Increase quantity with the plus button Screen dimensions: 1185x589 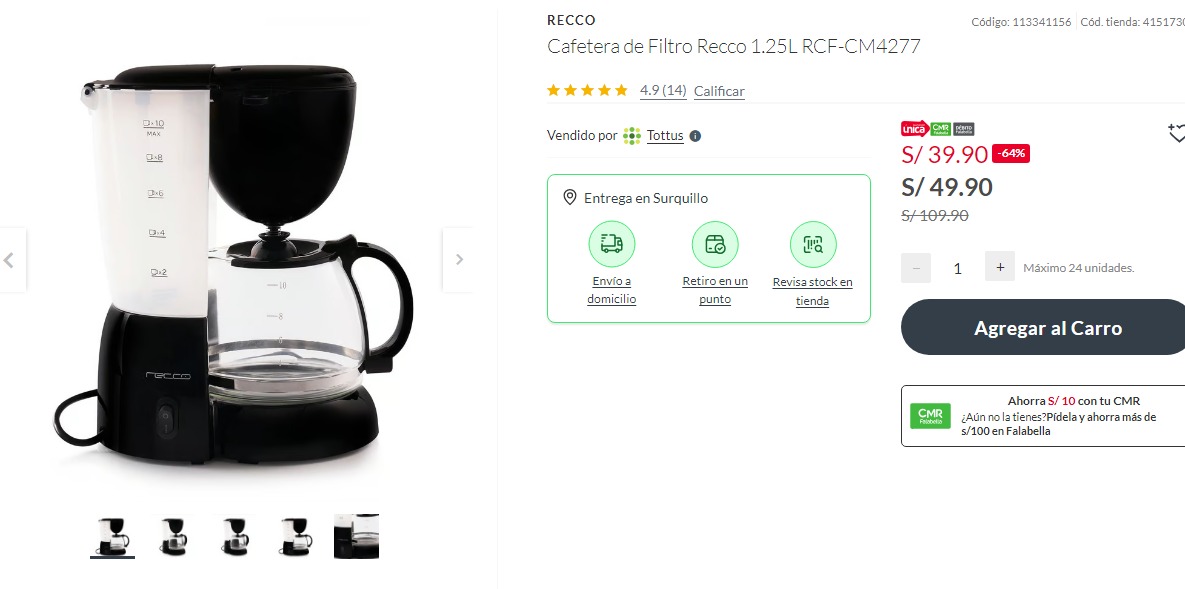[x=1000, y=267]
